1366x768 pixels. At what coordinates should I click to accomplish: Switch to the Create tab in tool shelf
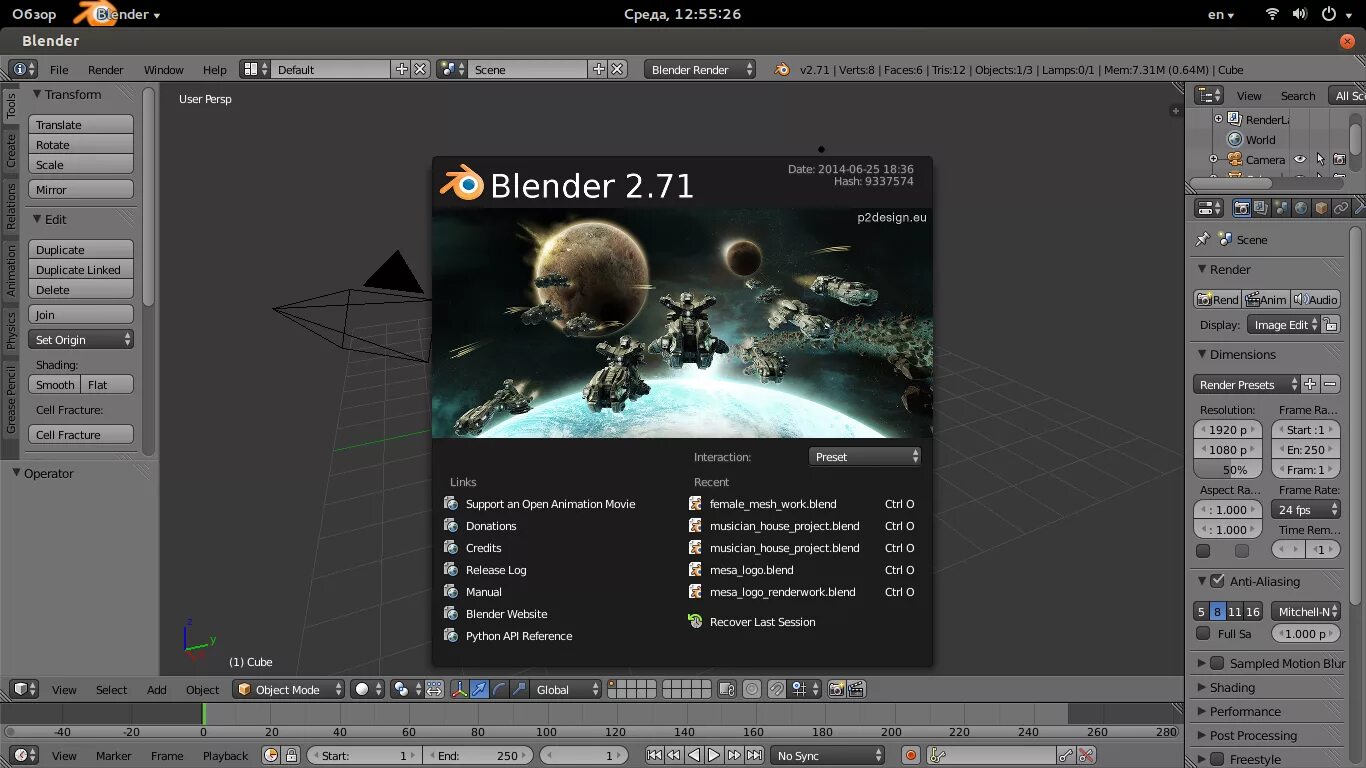pos(11,151)
